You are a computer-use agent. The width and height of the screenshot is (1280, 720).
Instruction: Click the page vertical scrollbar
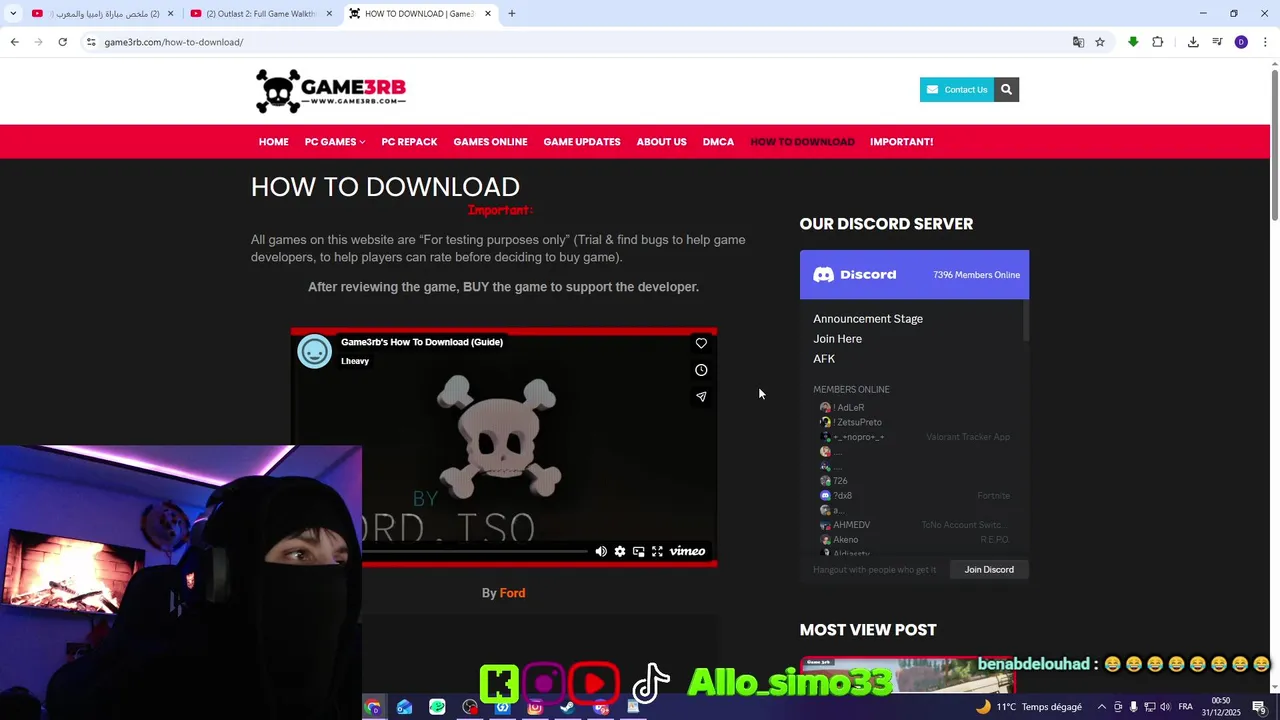click(1274, 145)
